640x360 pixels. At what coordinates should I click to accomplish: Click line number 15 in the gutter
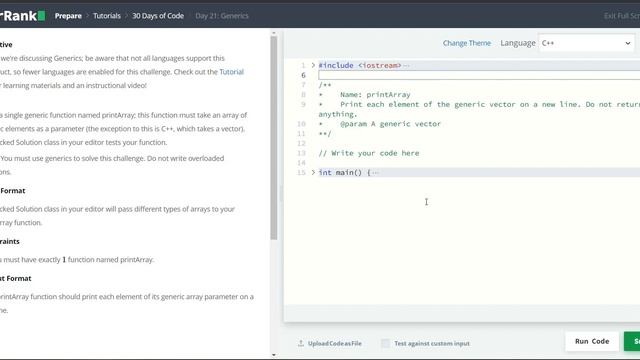coord(301,172)
